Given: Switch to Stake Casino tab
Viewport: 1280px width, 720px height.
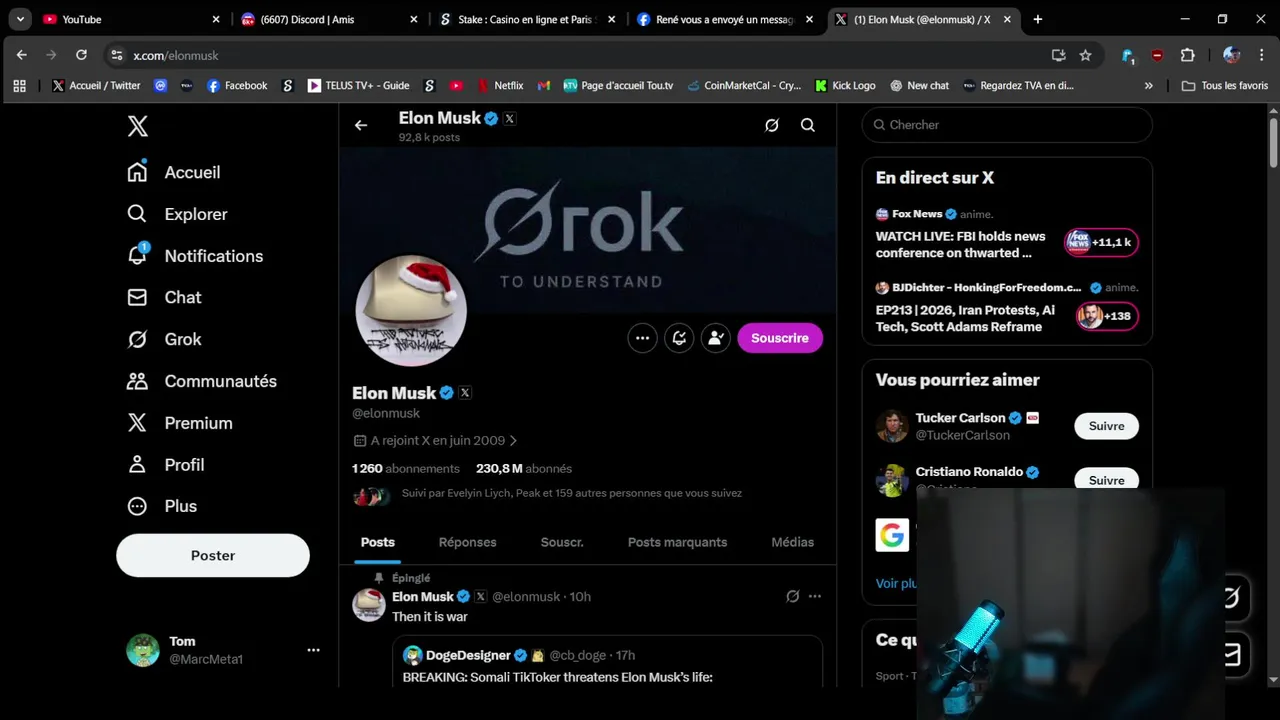Looking at the screenshot, I should (529, 19).
